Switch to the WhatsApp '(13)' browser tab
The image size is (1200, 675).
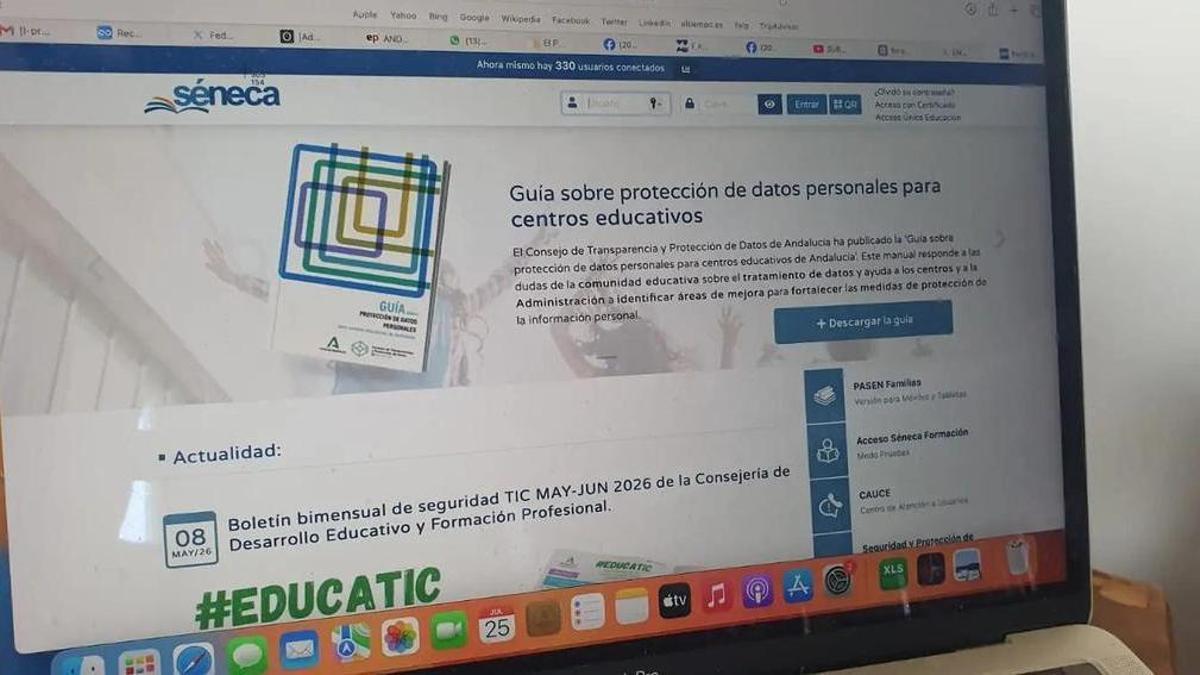pos(468,41)
